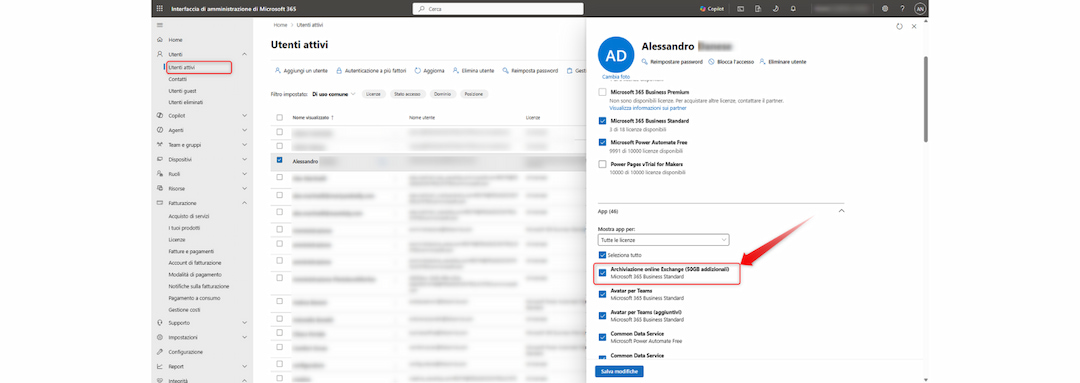Click the Ruoli sidebar icon
The height and width of the screenshot is (383, 1080).
click(160, 174)
